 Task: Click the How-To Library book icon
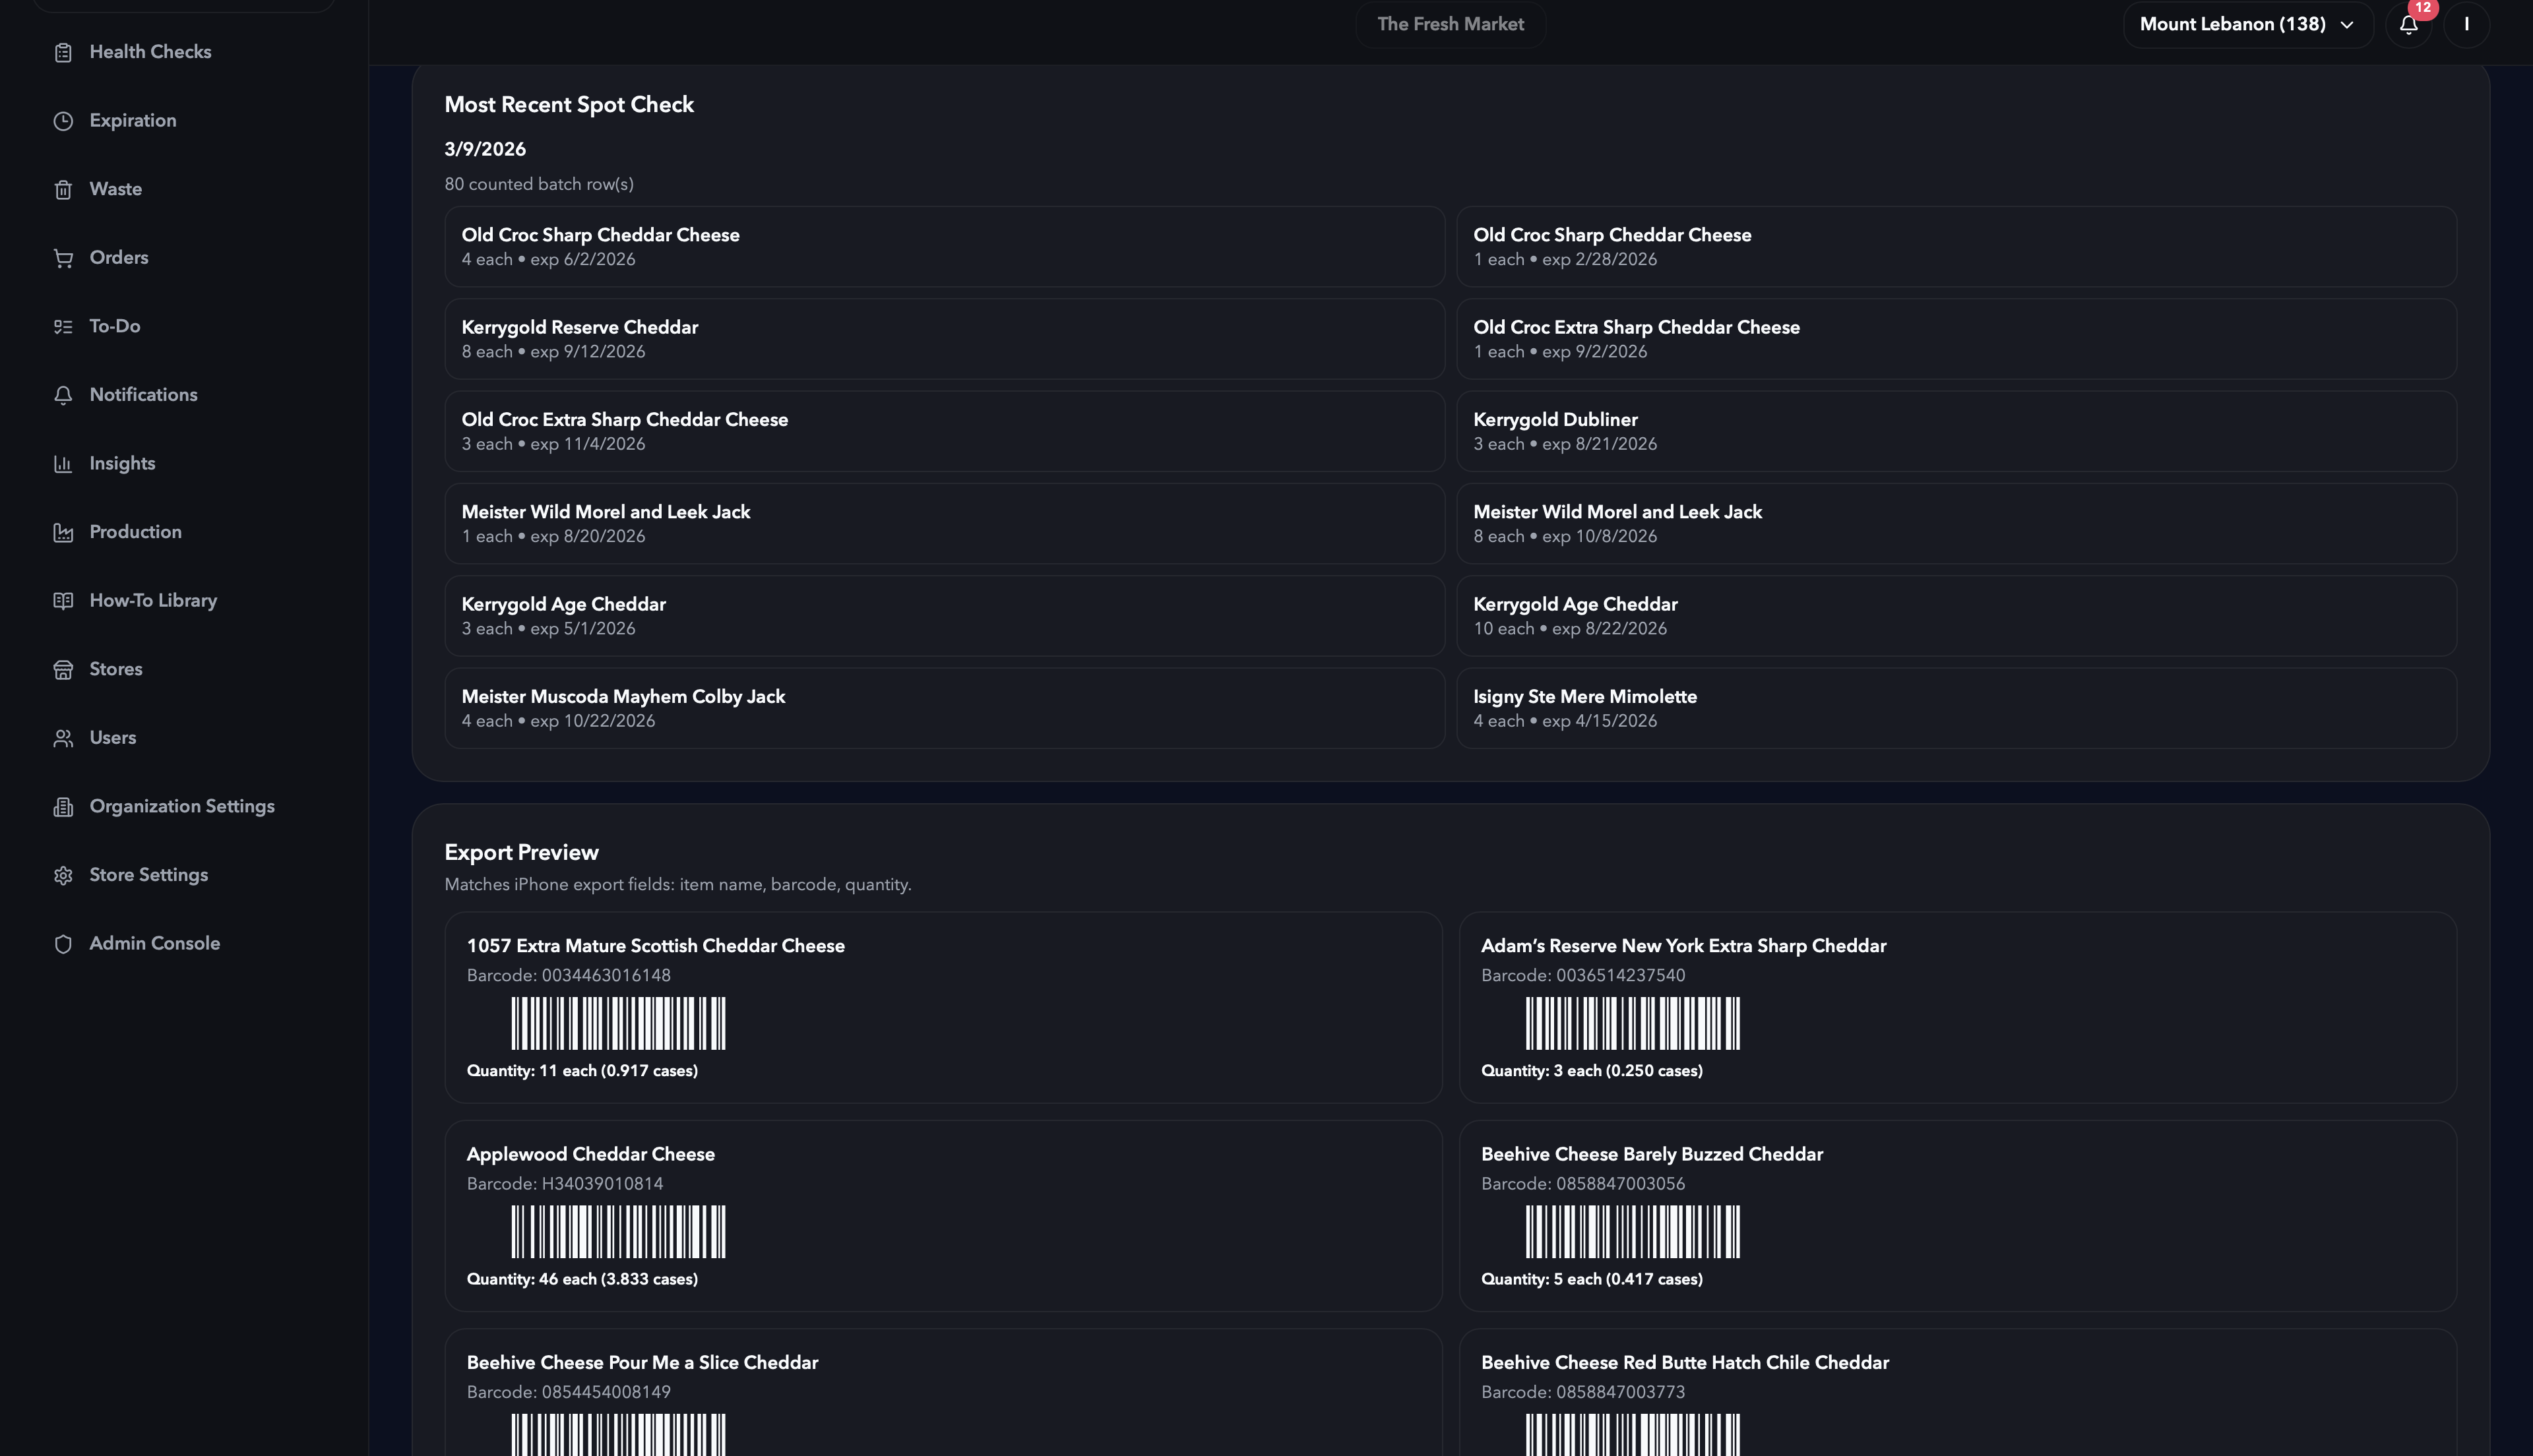pos(63,601)
